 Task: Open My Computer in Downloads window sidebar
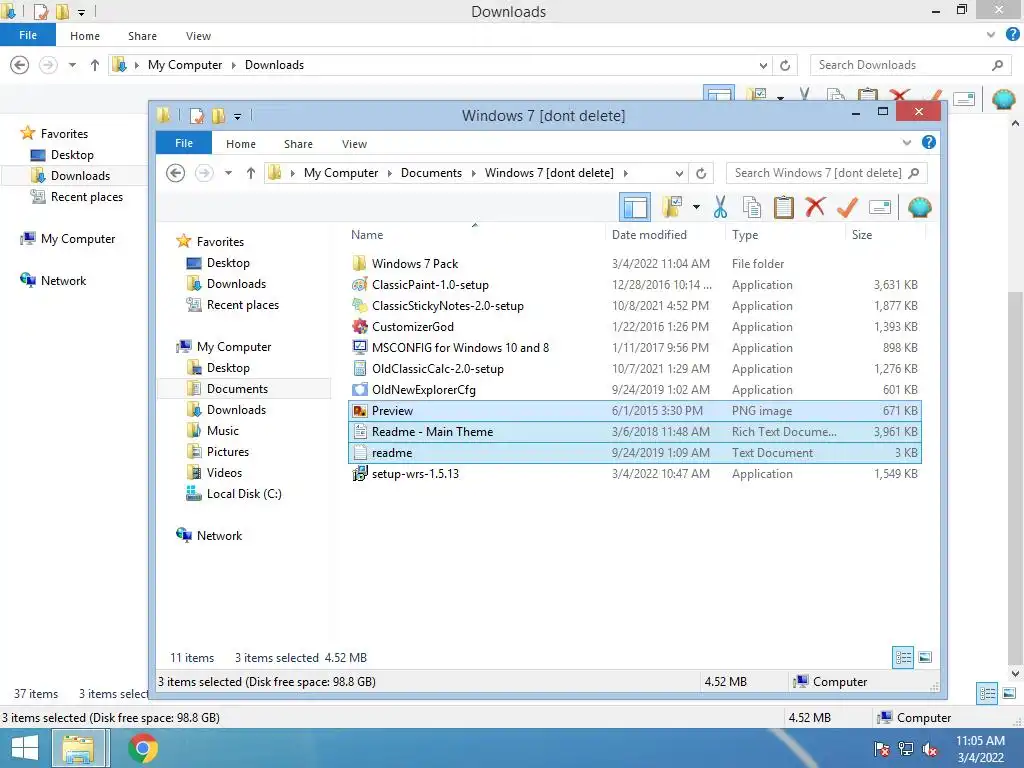(78, 239)
